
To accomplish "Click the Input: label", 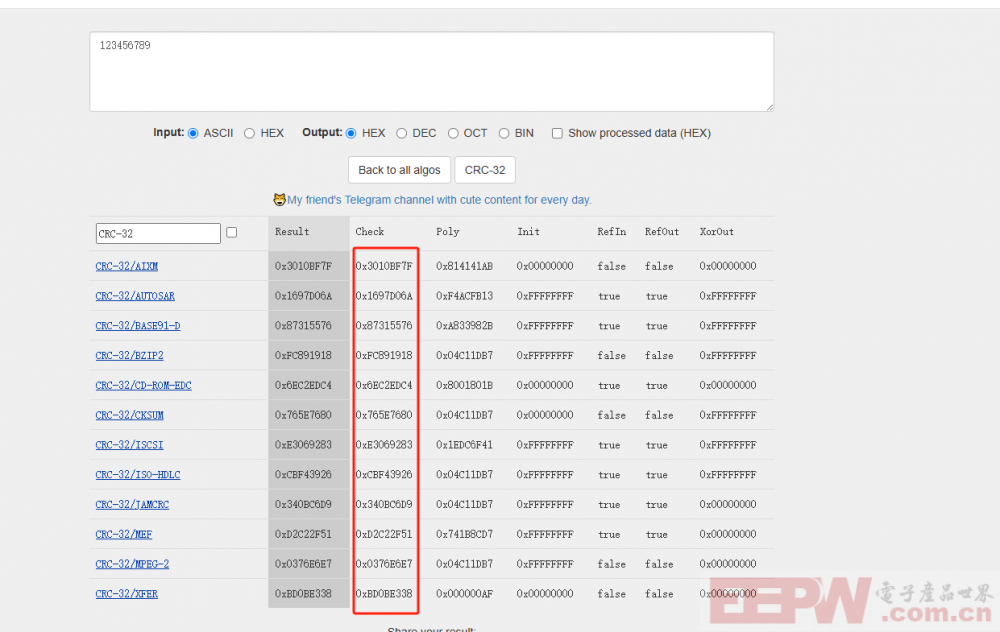I will (168, 133).
